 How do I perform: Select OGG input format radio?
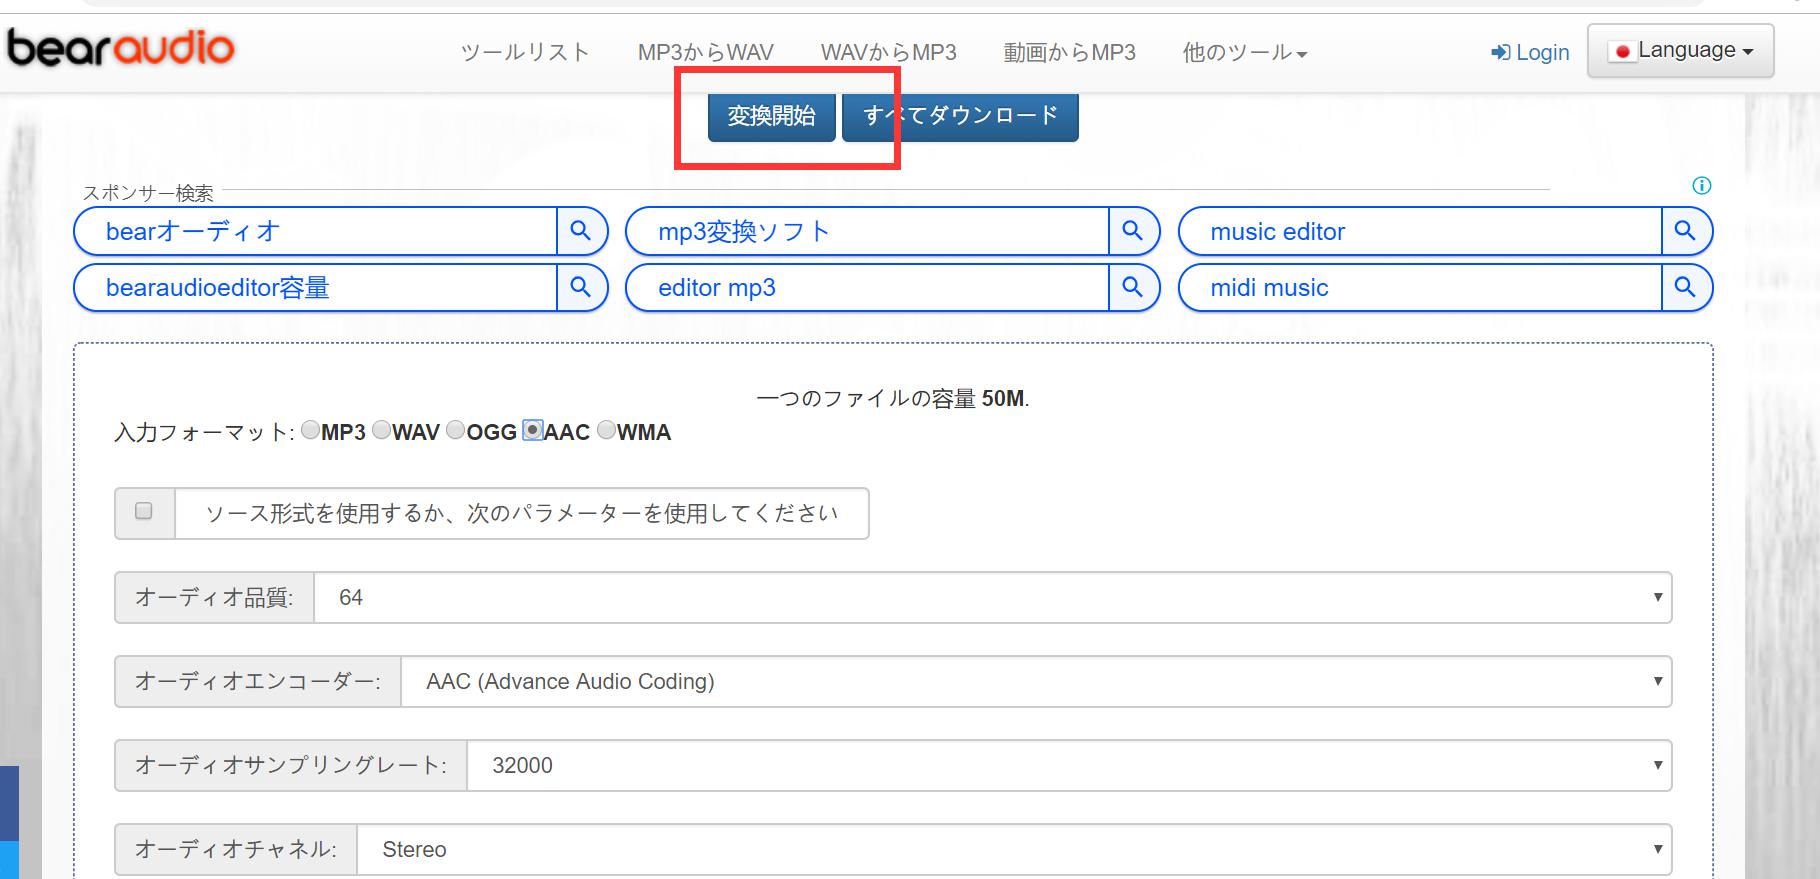(x=455, y=430)
